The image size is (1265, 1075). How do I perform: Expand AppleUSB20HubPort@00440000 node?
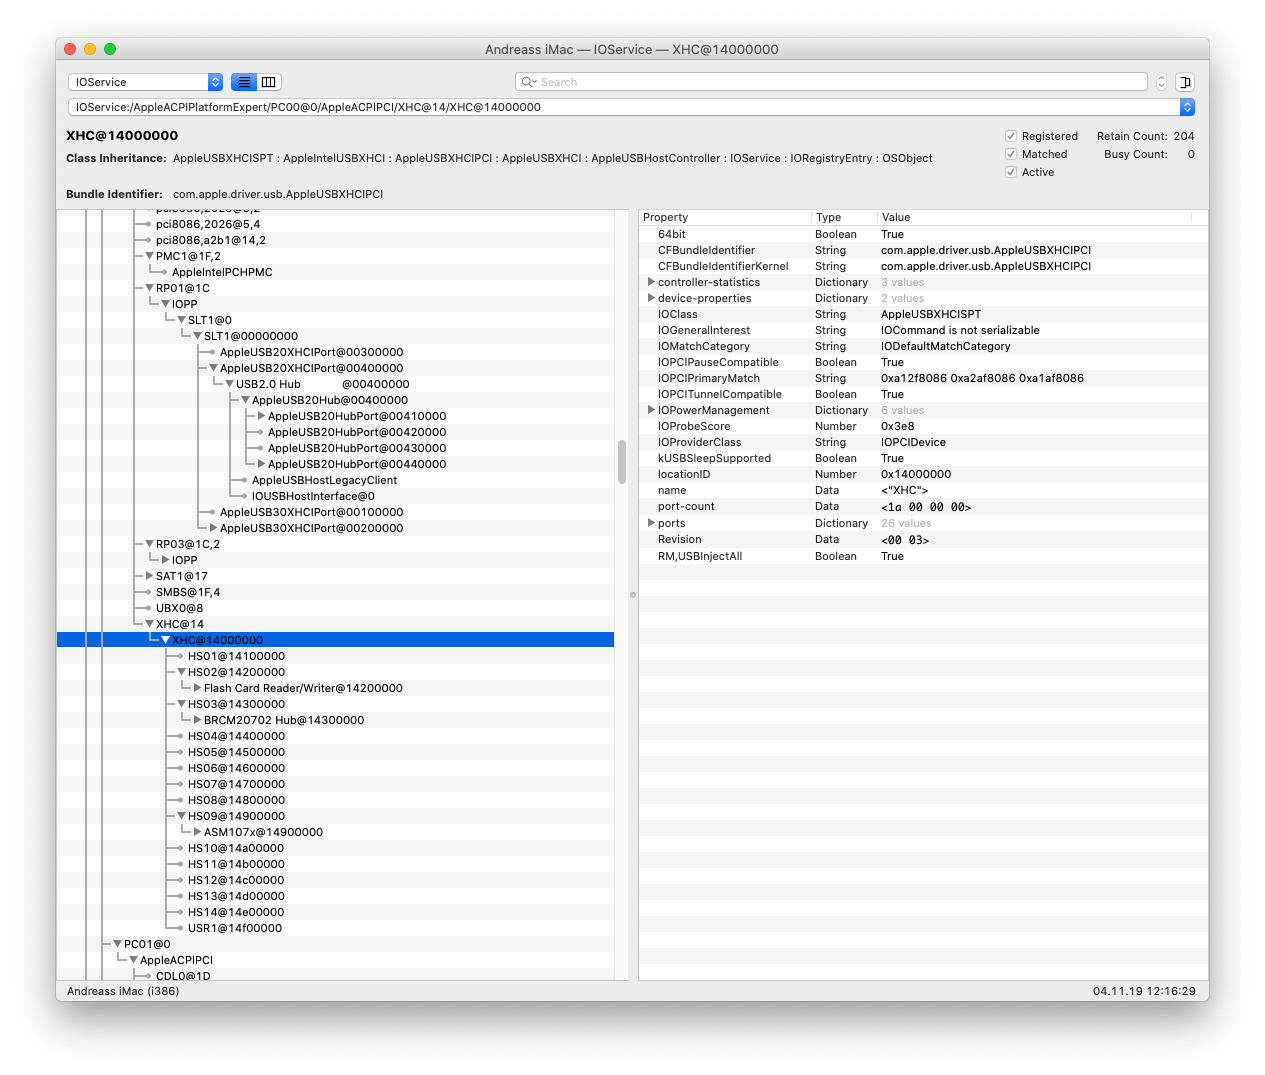pyautogui.click(x=262, y=464)
